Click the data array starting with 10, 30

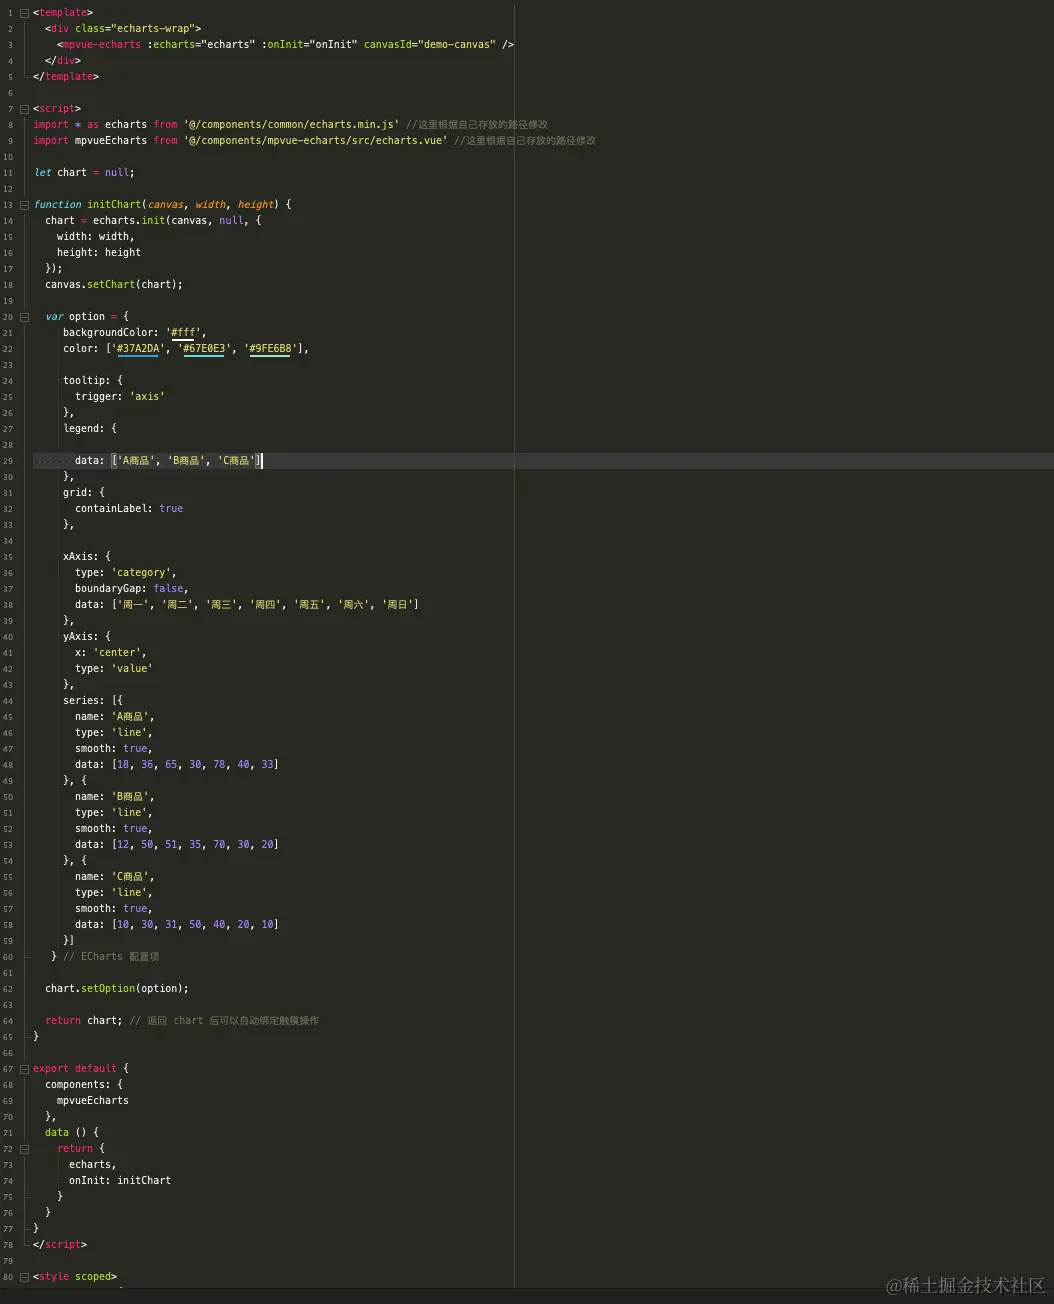click(x=195, y=925)
